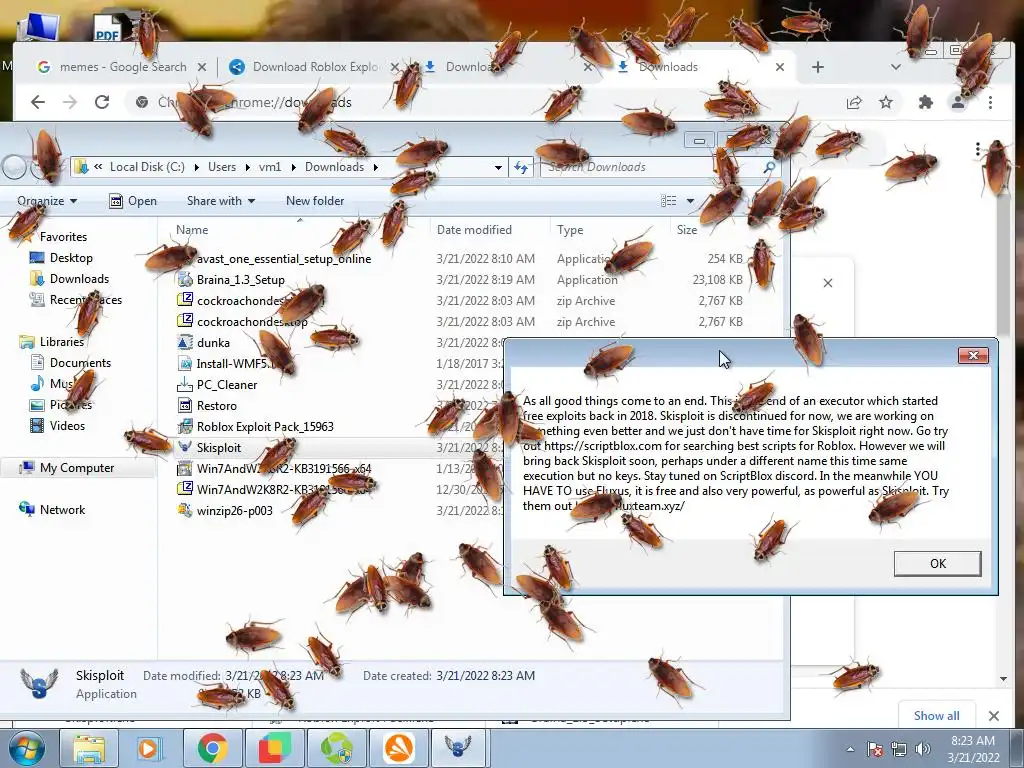Open a new Chrome tab

click(x=818, y=67)
